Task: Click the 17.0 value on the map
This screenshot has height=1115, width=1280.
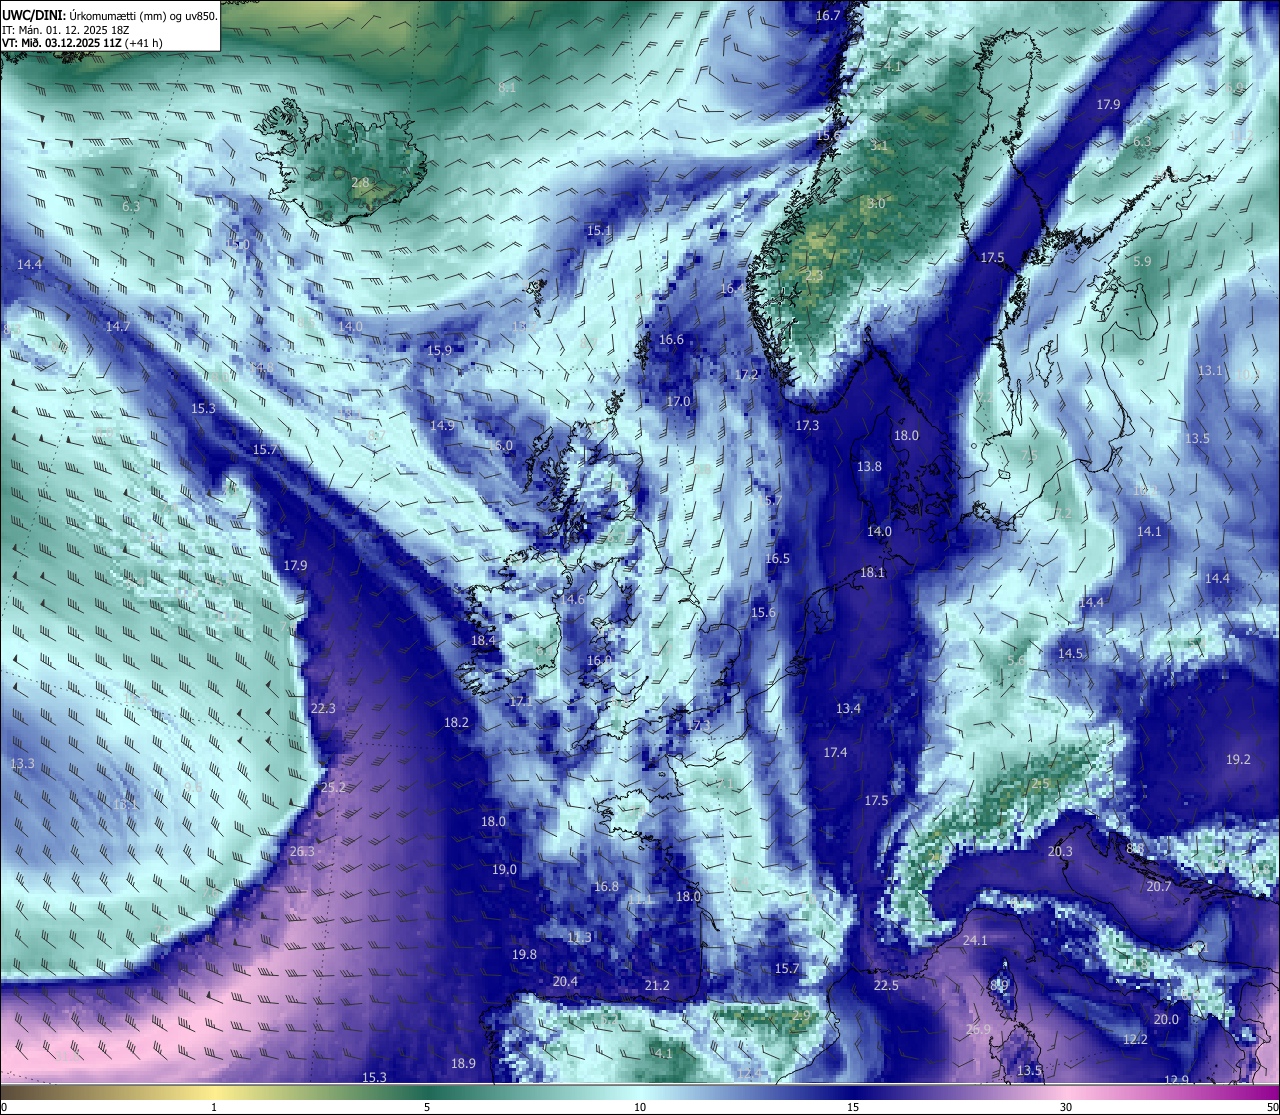Action: pyautogui.click(x=678, y=402)
